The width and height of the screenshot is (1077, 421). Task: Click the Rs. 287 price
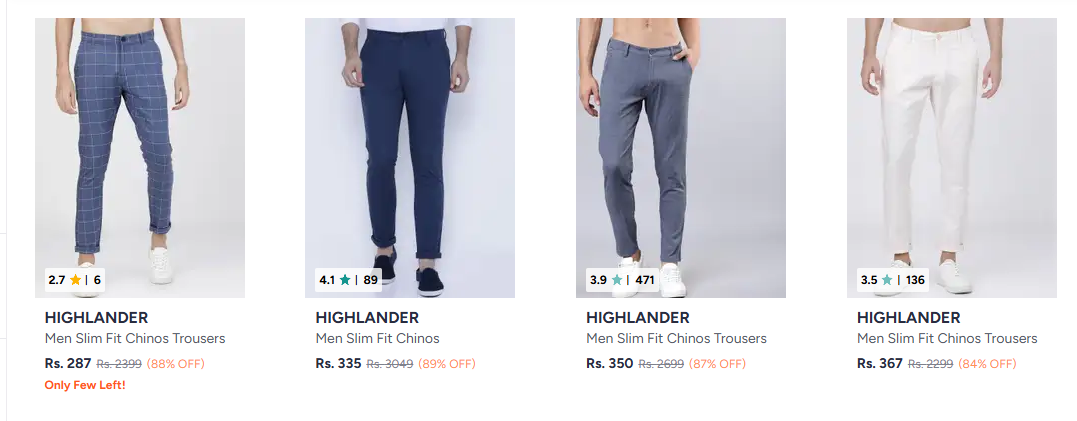(x=68, y=363)
